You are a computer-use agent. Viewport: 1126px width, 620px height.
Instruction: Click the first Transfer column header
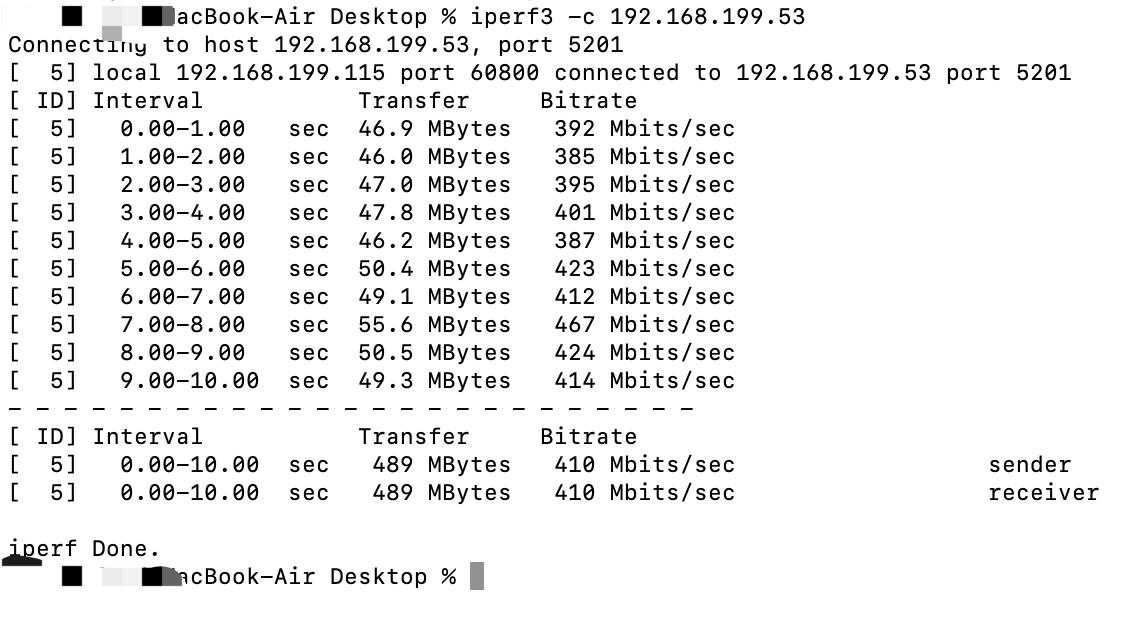413,101
